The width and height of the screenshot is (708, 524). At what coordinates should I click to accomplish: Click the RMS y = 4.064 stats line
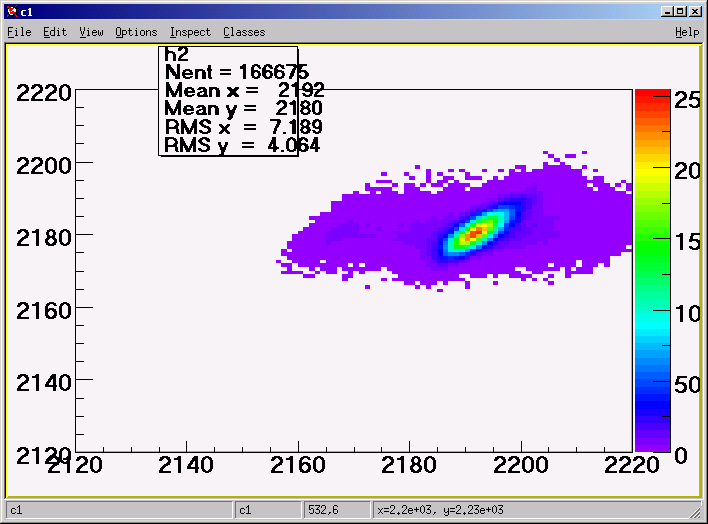[242, 145]
